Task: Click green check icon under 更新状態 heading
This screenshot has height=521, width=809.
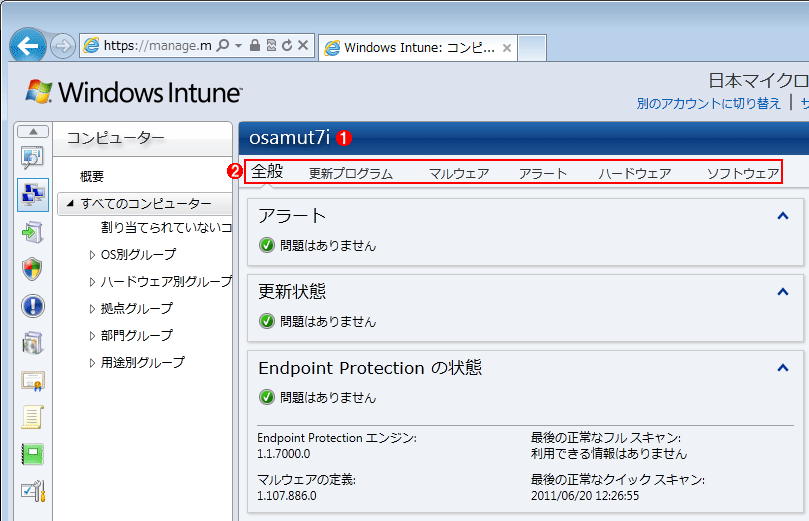Action: point(267,321)
